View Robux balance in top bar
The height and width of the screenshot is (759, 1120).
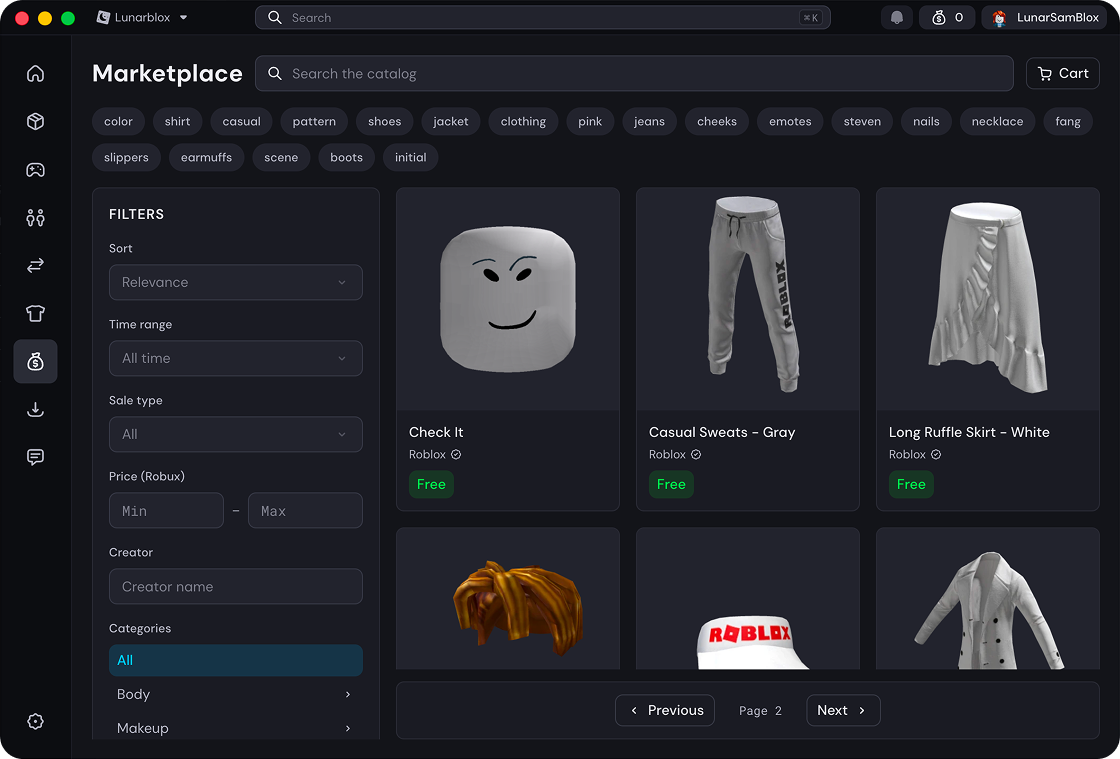947,17
